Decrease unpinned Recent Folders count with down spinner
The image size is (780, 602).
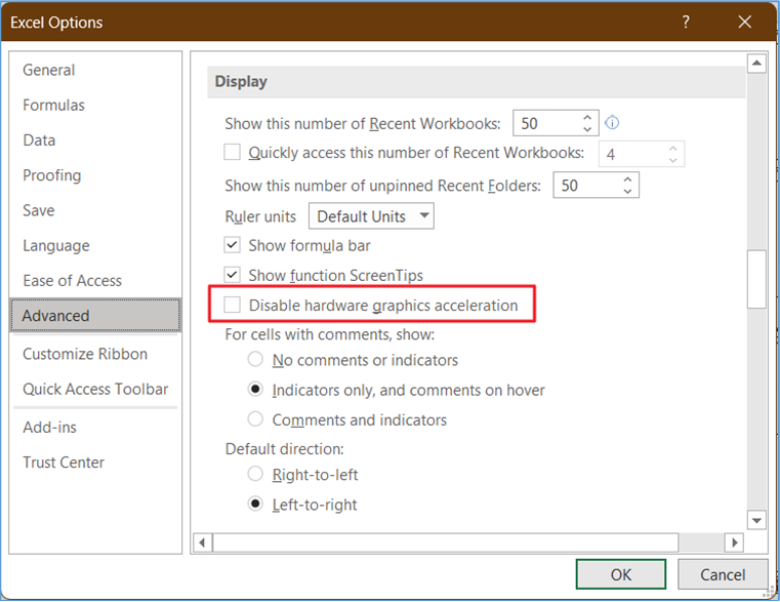coord(628,191)
